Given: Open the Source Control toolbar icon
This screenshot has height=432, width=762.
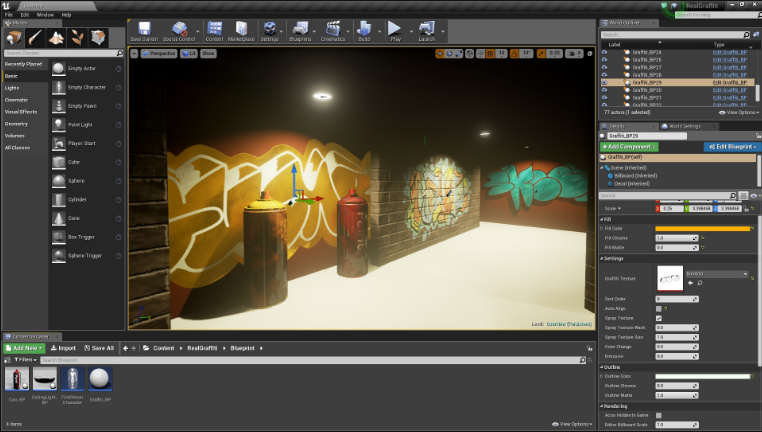Looking at the screenshot, I should [x=179, y=29].
